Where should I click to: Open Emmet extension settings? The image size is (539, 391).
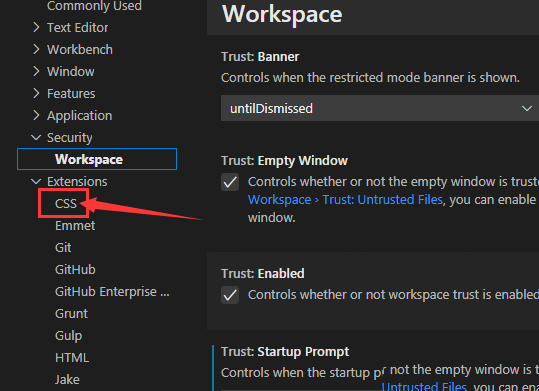click(75, 226)
